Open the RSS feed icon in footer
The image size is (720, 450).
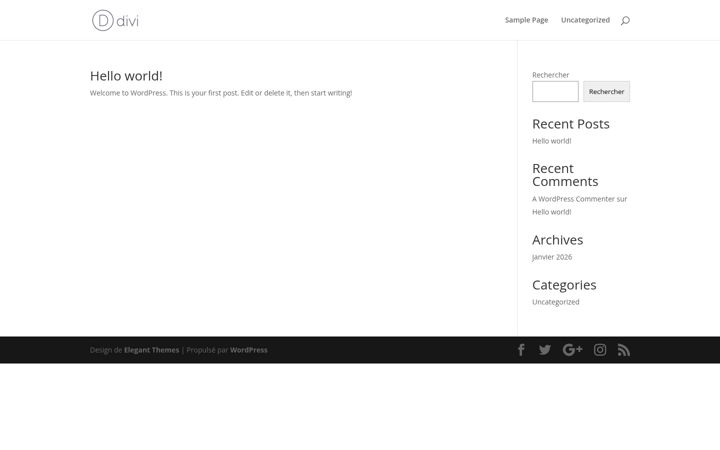click(624, 350)
